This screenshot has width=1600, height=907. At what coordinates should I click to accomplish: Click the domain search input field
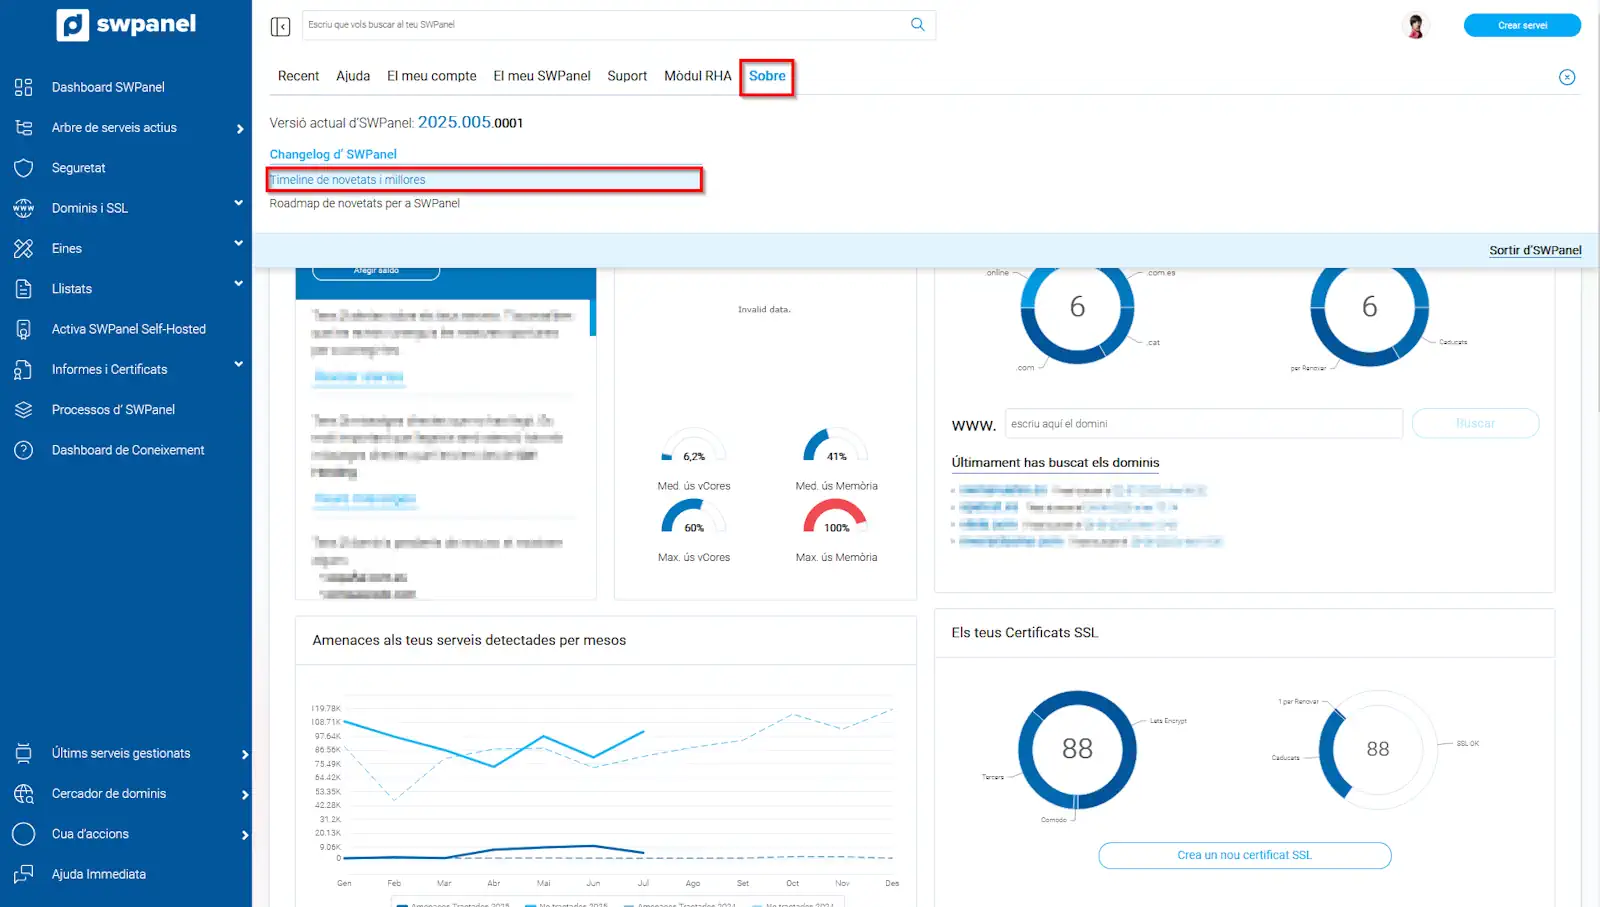1203,424
